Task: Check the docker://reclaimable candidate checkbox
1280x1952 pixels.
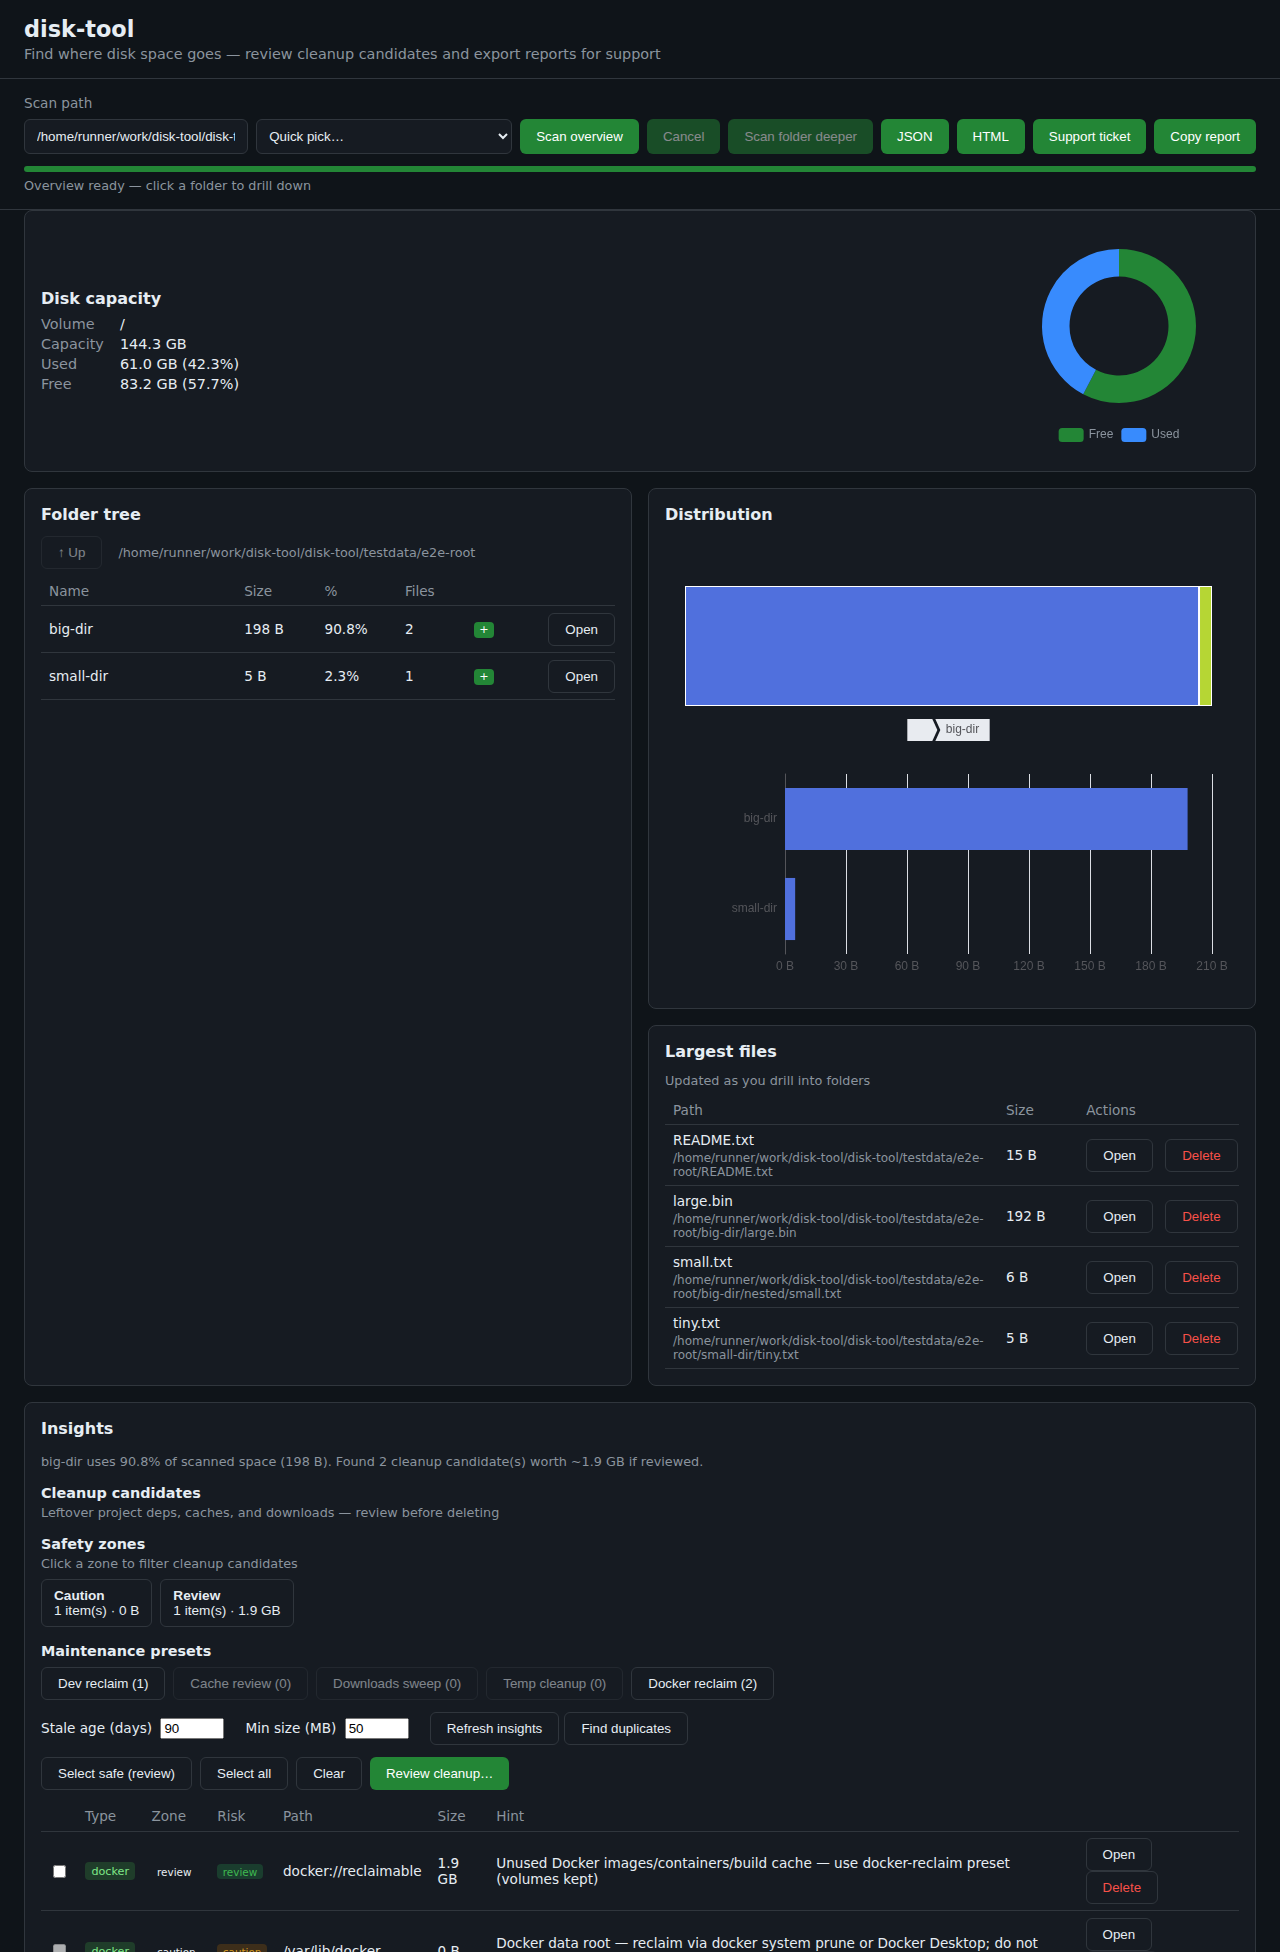Action: pyautogui.click(x=59, y=1872)
